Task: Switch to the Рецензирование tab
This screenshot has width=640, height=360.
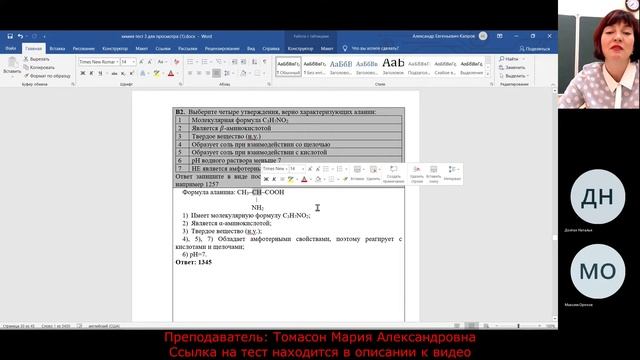Action: [222, 49]
